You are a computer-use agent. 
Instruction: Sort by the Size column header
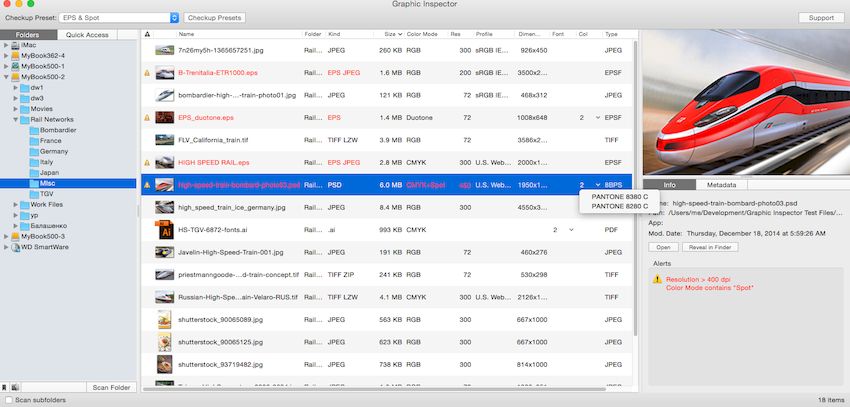(x=389, y=34)
